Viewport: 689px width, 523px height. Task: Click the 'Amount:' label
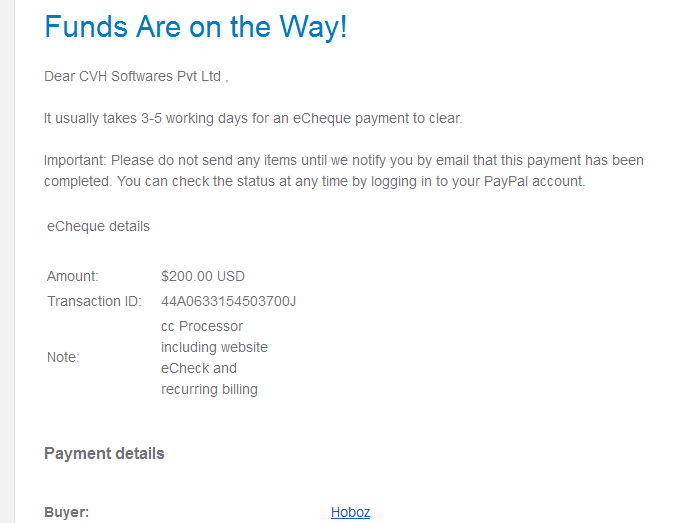[73, 276]
